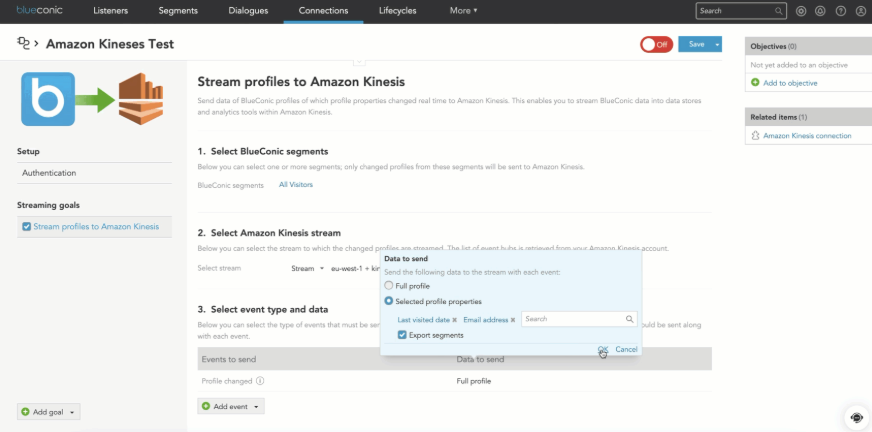Toggle the connection Off switch
The height and width of the screenshot is (432, 872).
[656, 44]
